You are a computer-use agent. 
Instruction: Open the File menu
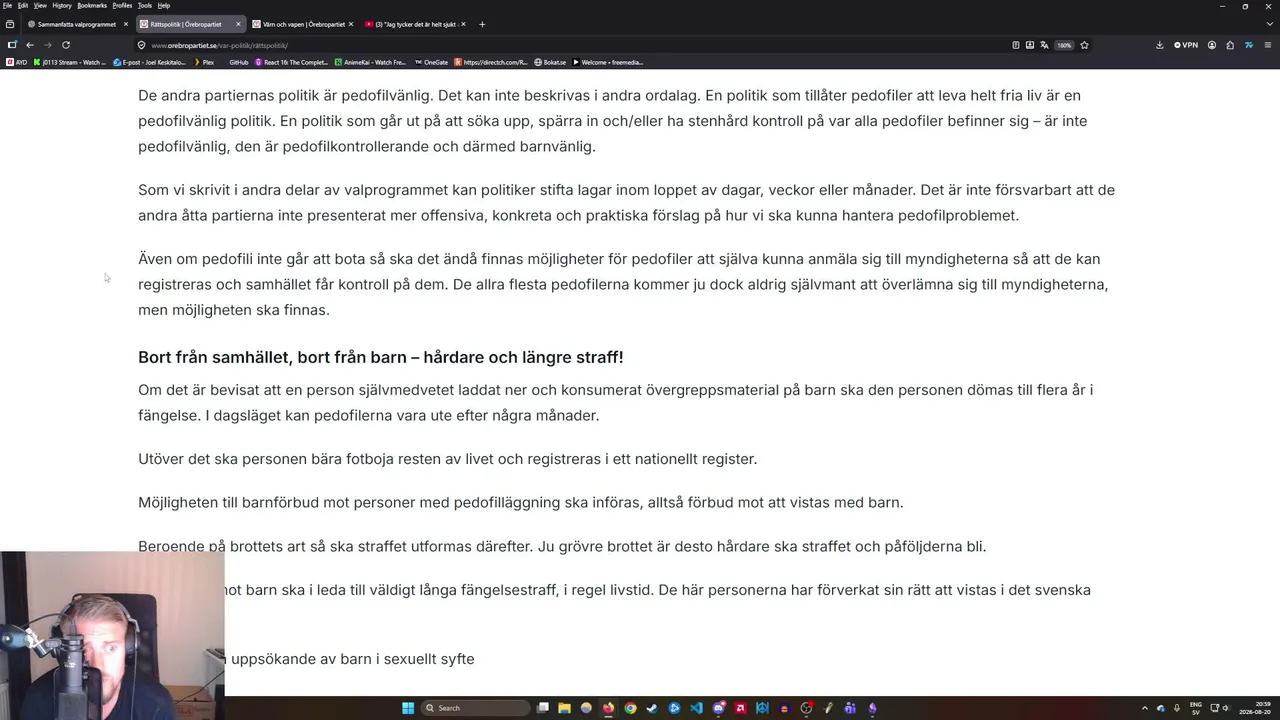[7, 5]
